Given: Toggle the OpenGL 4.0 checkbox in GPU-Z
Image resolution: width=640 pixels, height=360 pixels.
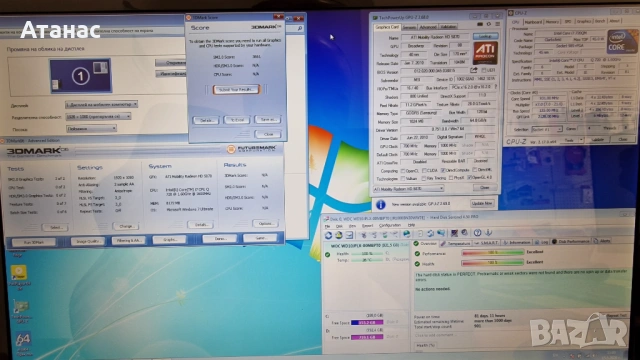Looking at the screenshot, I should click(469, 178).
